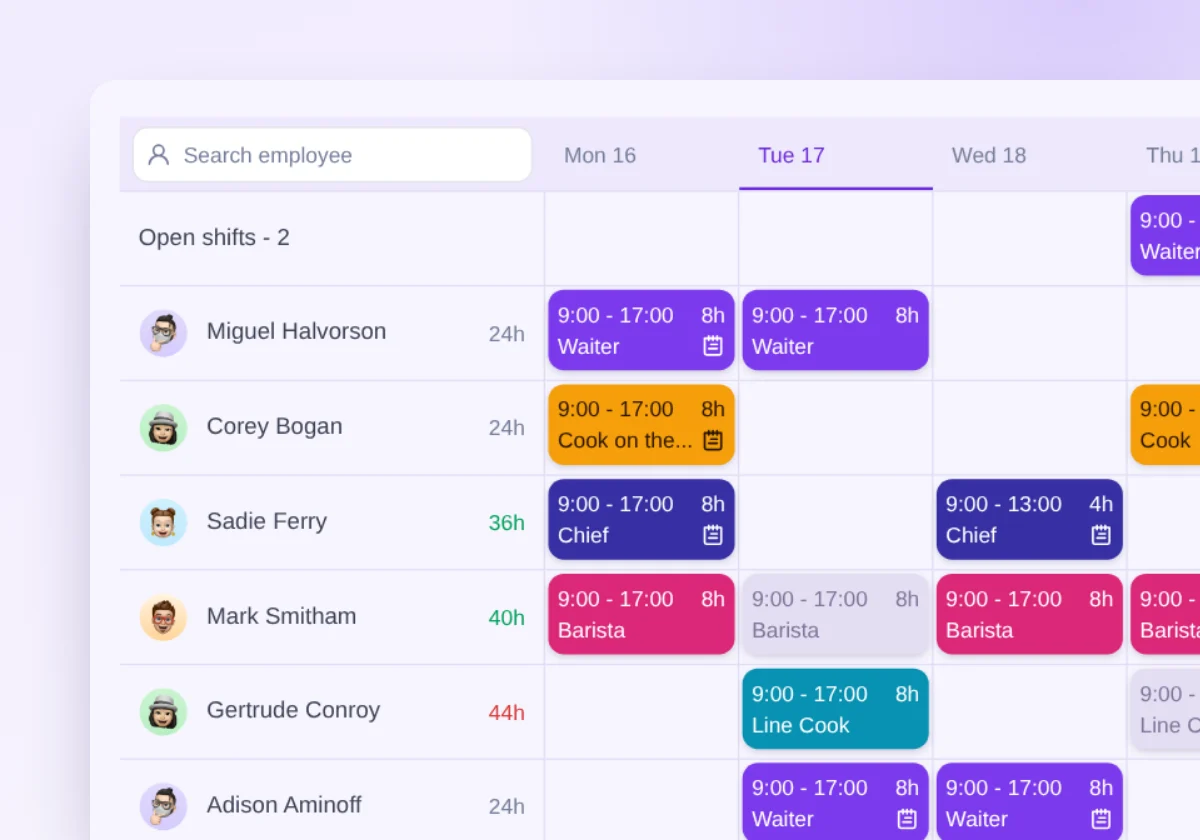
Task: Open Gertrude Conroy's Tuesday Line Cook shift
Action: pyautogui.click(x=835, y=709)
